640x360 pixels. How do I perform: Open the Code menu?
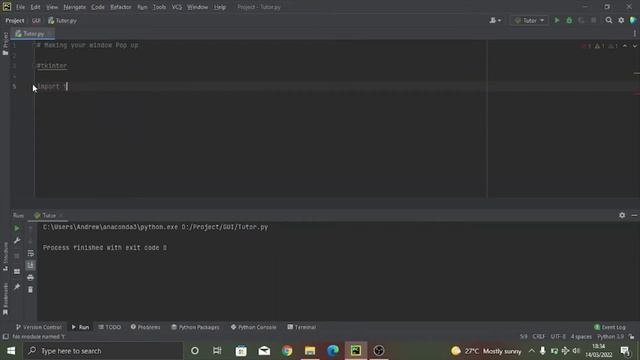point(98,7)
